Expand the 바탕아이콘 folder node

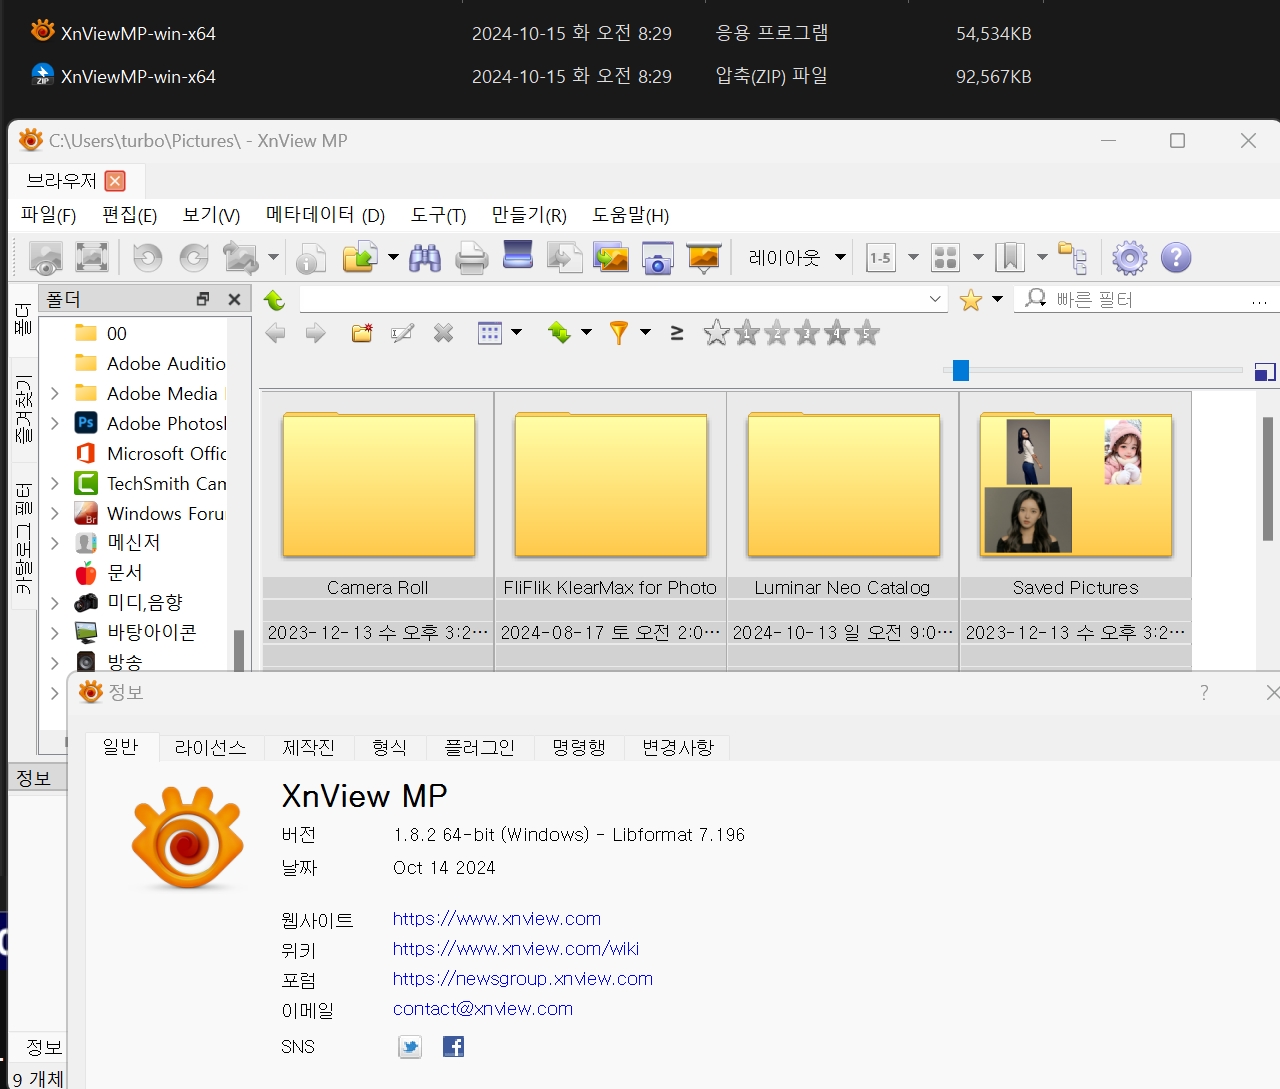click(55, 633)
